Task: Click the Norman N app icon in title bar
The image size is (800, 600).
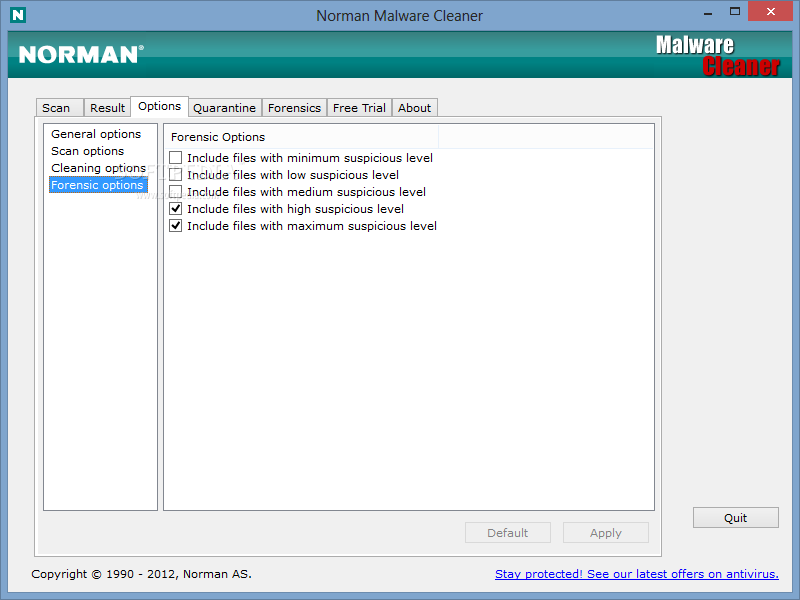Action: tap(18, 15)
